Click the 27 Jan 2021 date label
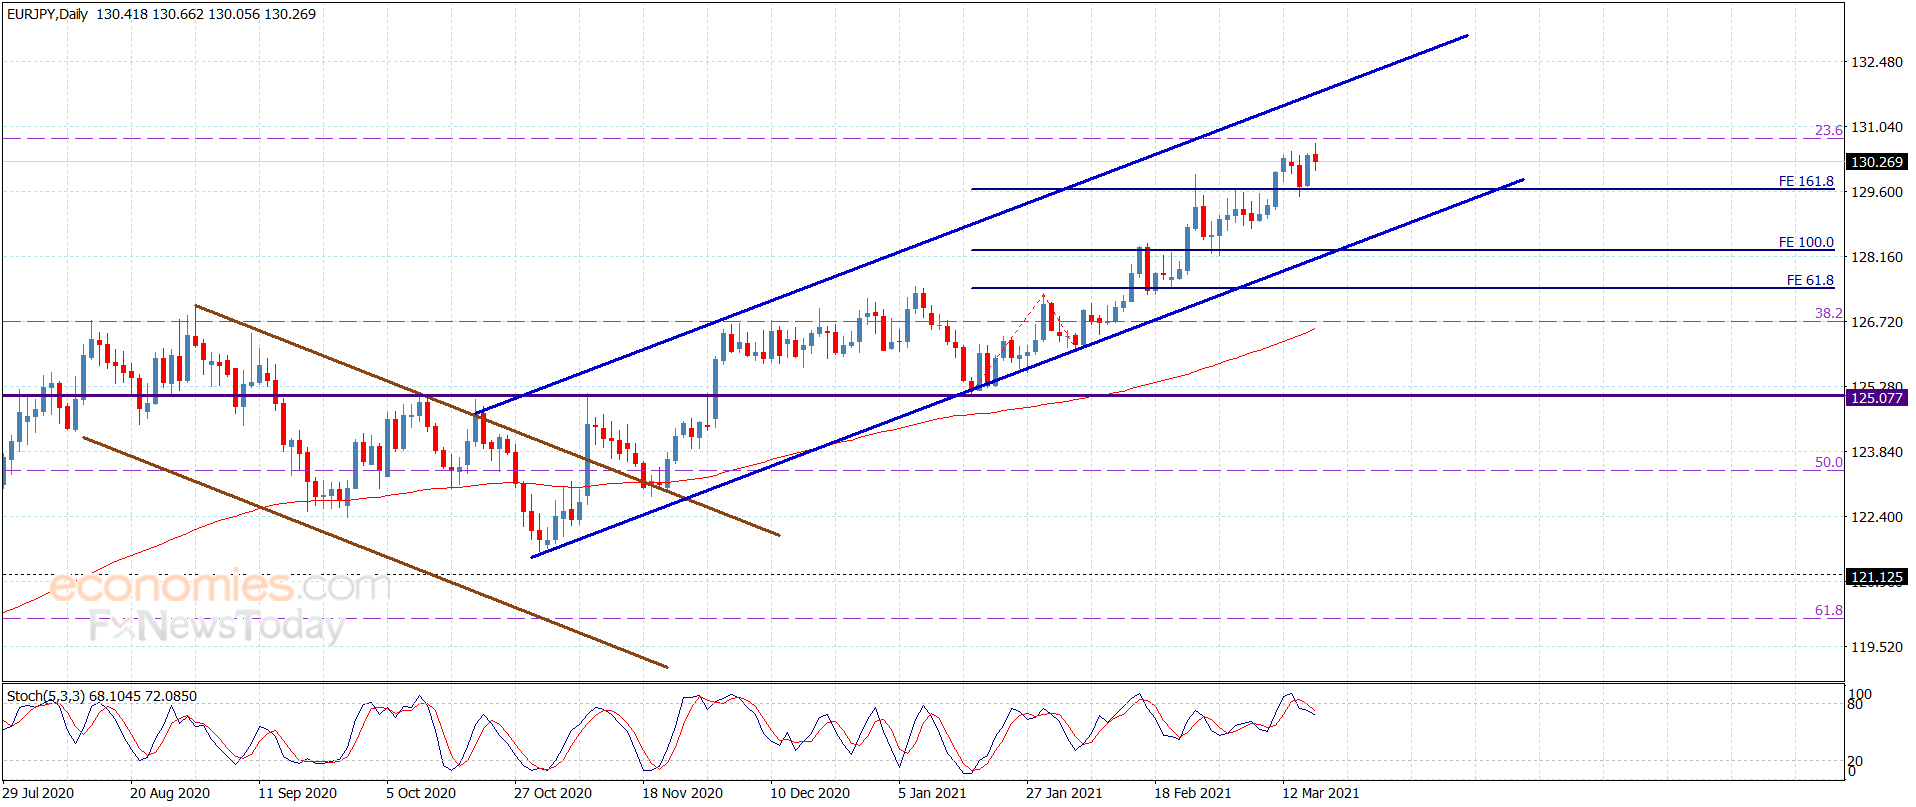 1064,793
